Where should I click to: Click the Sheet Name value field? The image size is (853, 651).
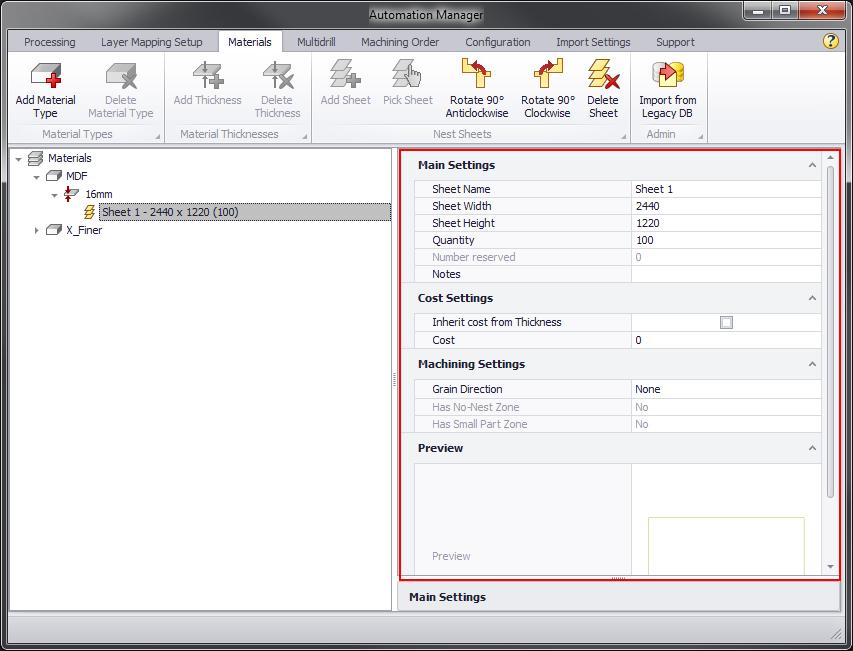726,189
